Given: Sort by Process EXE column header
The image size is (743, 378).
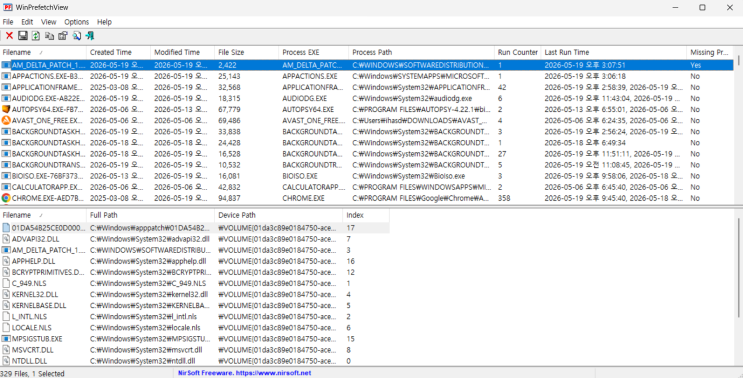Looking at the screenshot, I should tap(314, 52).
